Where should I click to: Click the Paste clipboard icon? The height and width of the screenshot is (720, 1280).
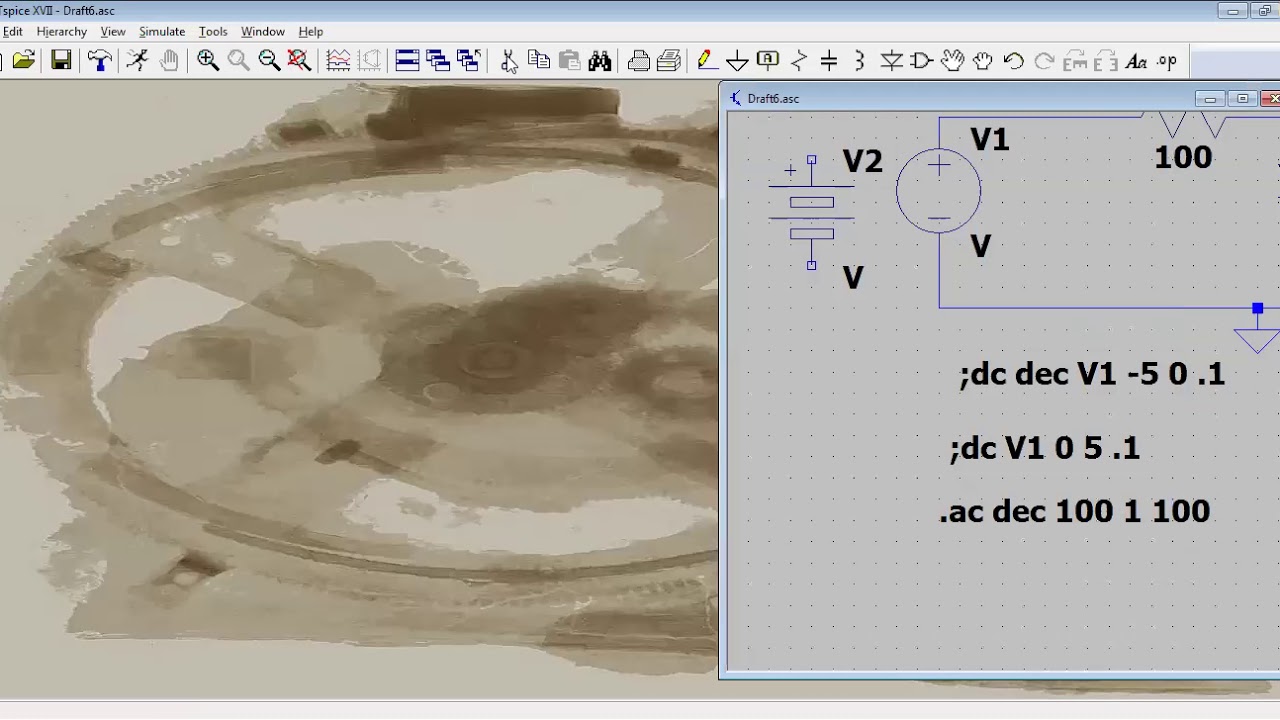[x=570, y=61]
